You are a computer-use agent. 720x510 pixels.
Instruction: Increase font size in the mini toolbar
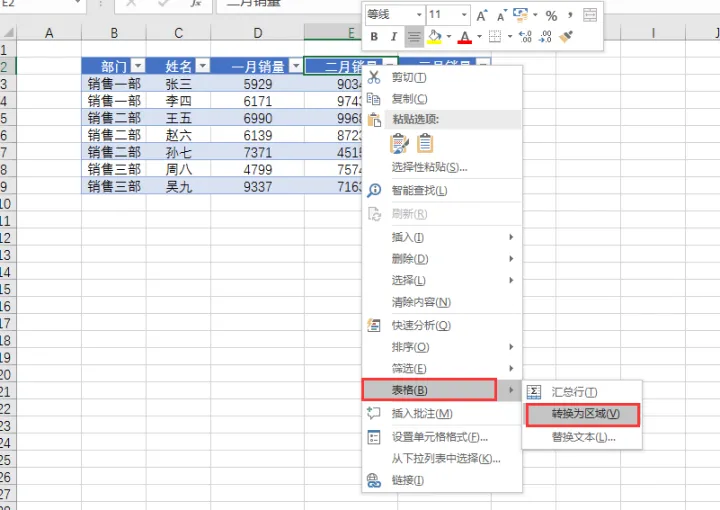[x=481, y=16]
